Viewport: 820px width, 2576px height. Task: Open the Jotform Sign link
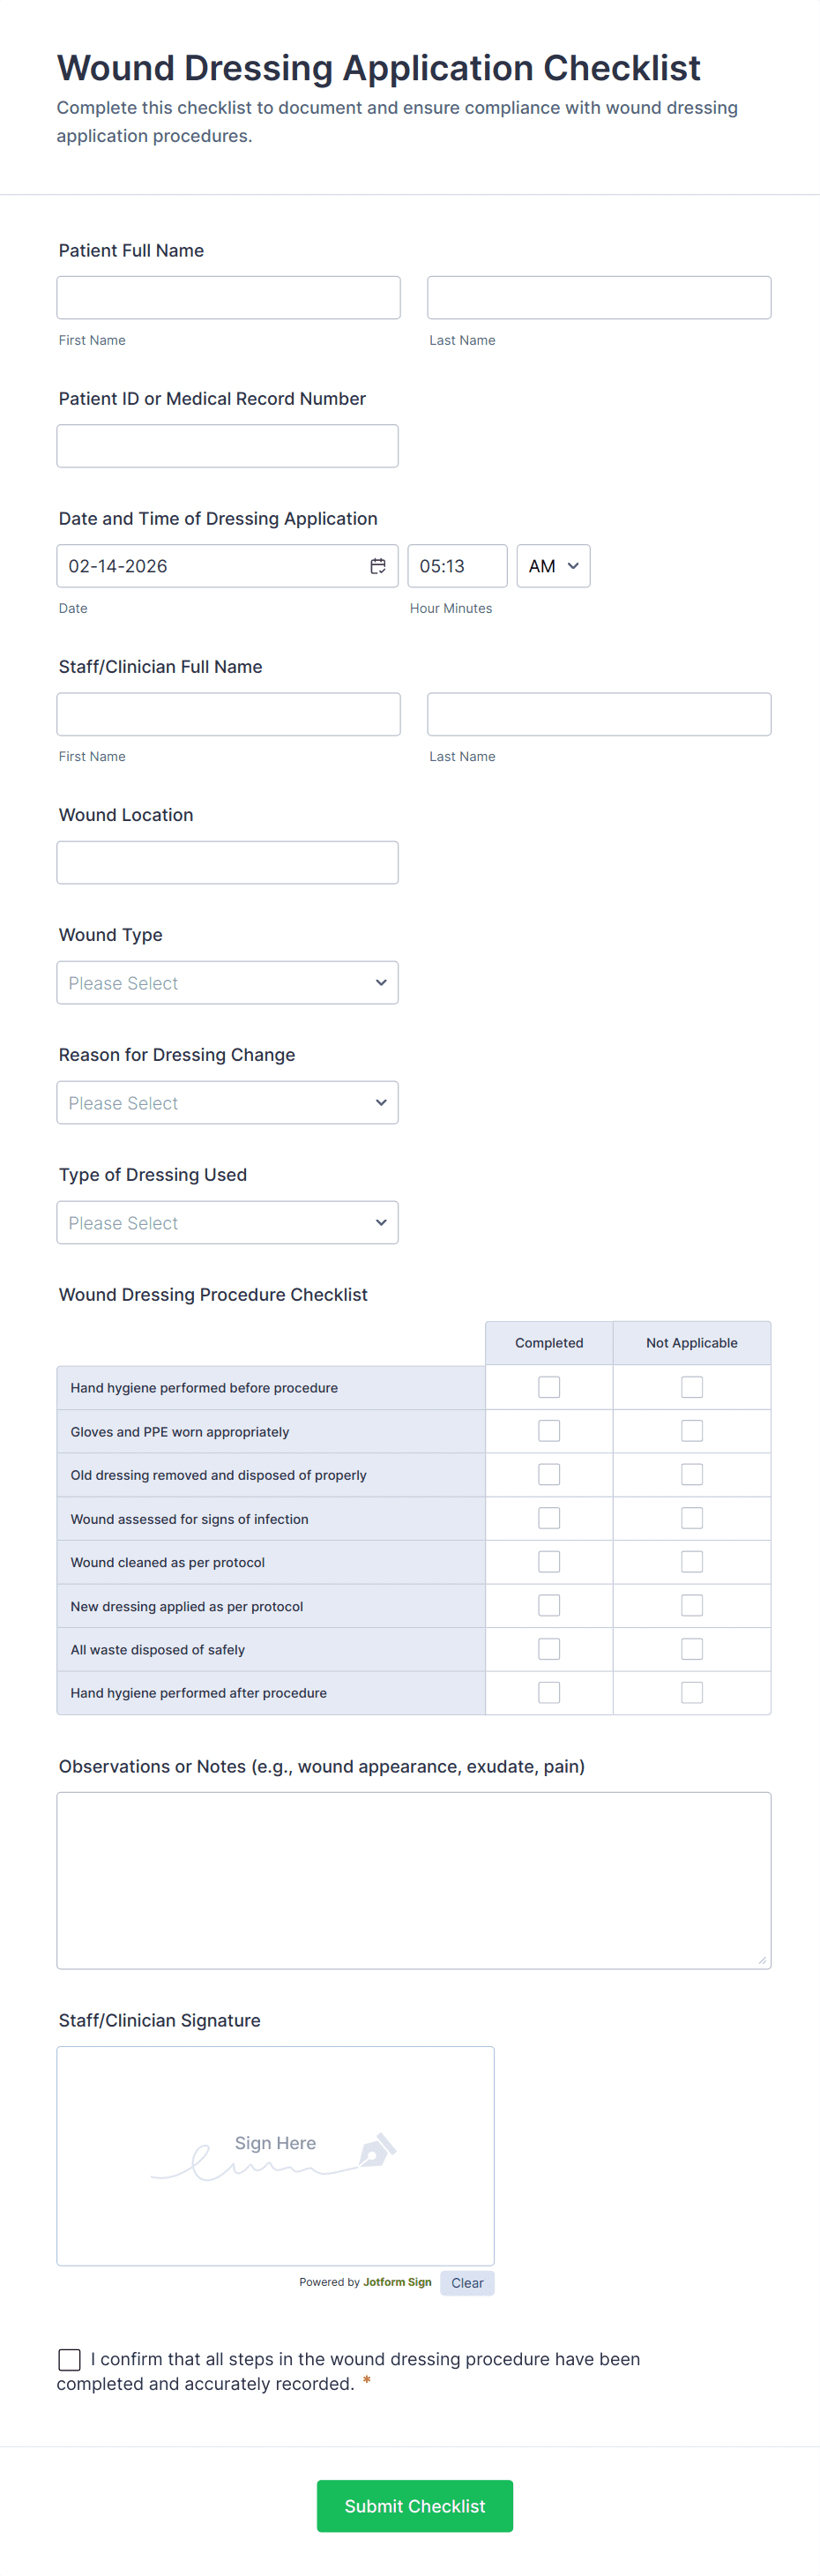397,2282
